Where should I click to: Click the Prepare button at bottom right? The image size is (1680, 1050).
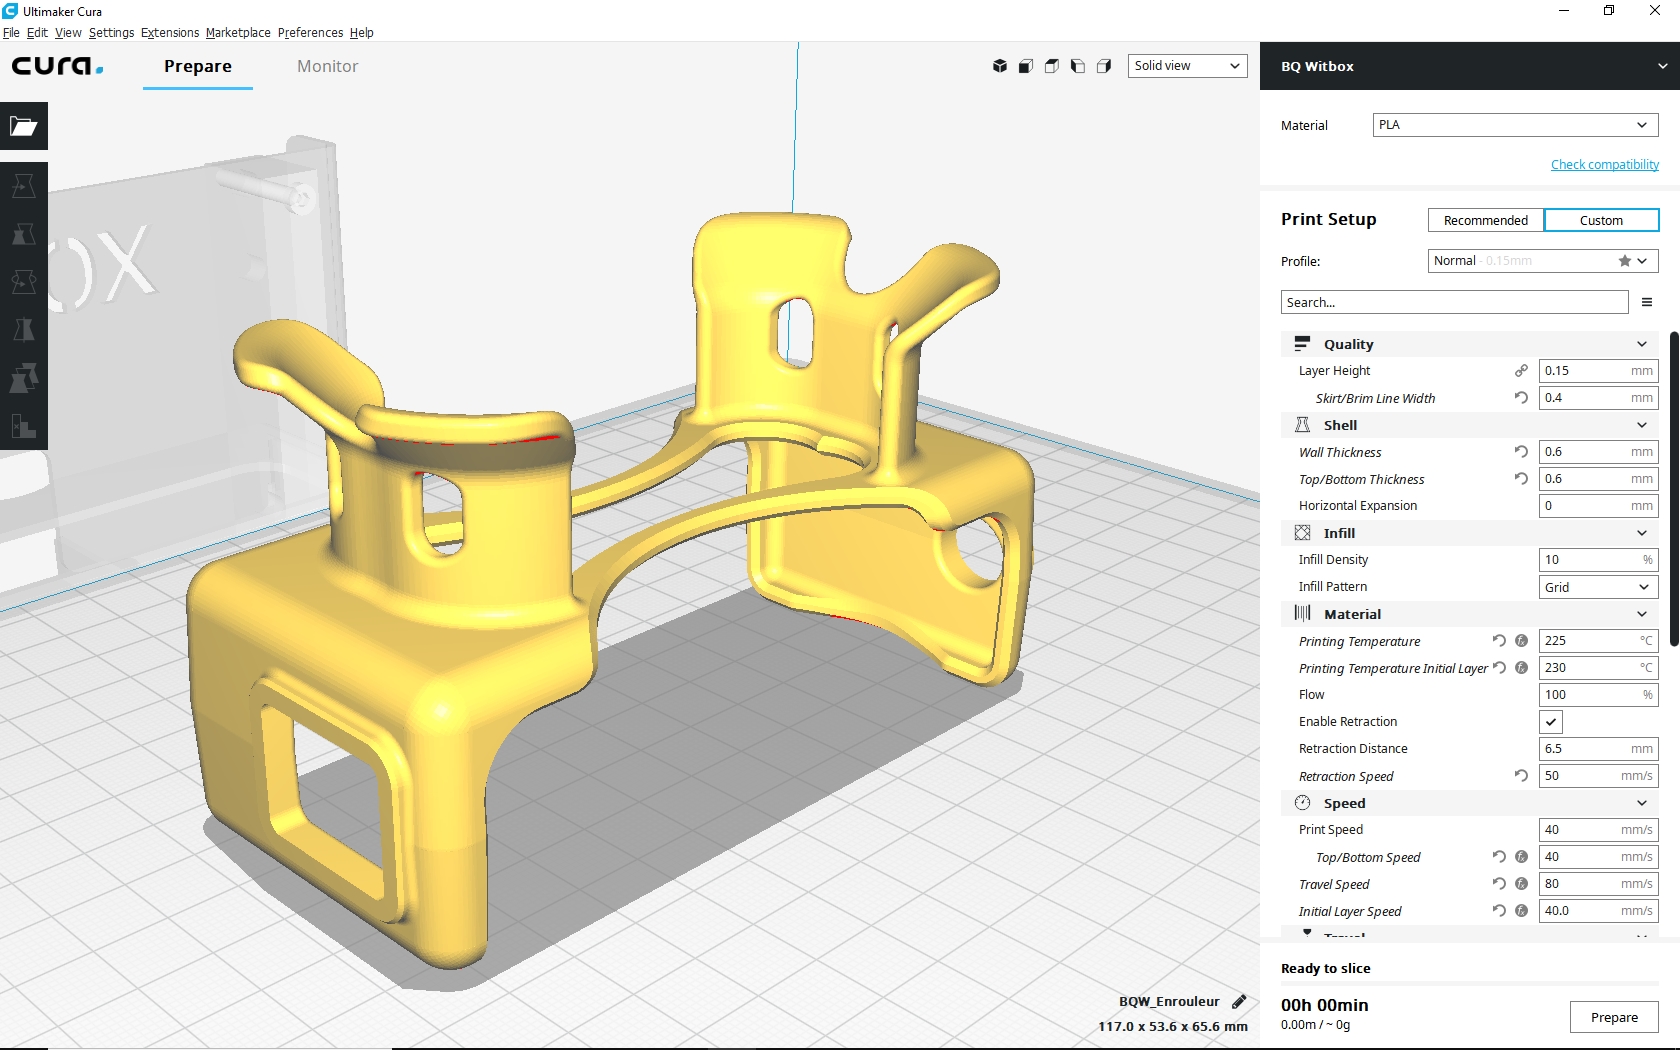pyautogui.click(x=1614, y=1017)
